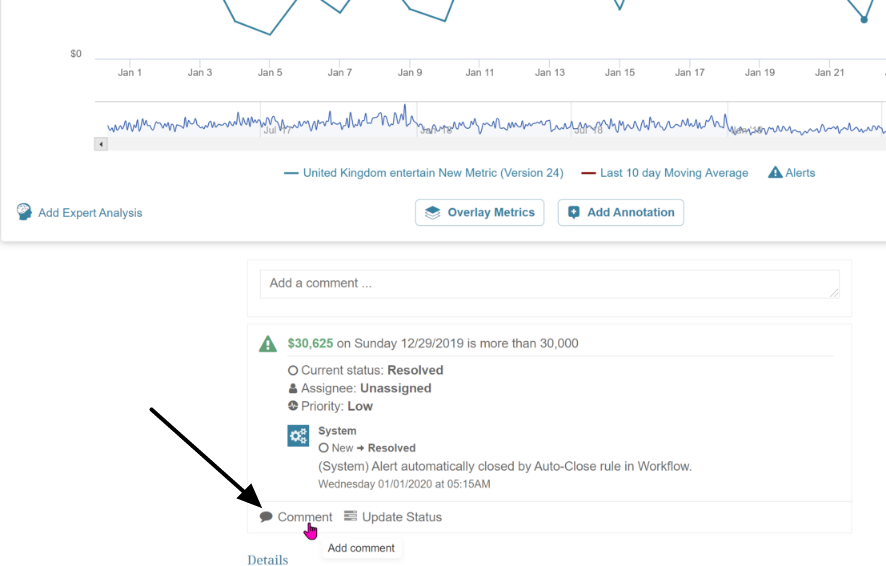Click the green alert triangle beside $30,625
Screen dimensions: 886x566
coord(268,344)
